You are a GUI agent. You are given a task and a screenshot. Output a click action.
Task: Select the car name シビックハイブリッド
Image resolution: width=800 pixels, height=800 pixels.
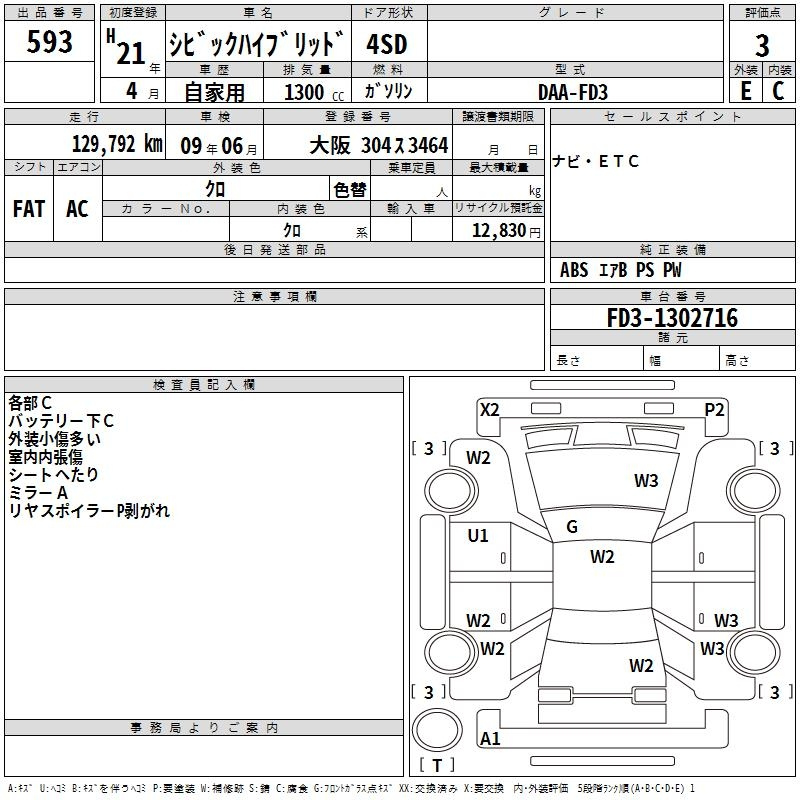(257, 43)
